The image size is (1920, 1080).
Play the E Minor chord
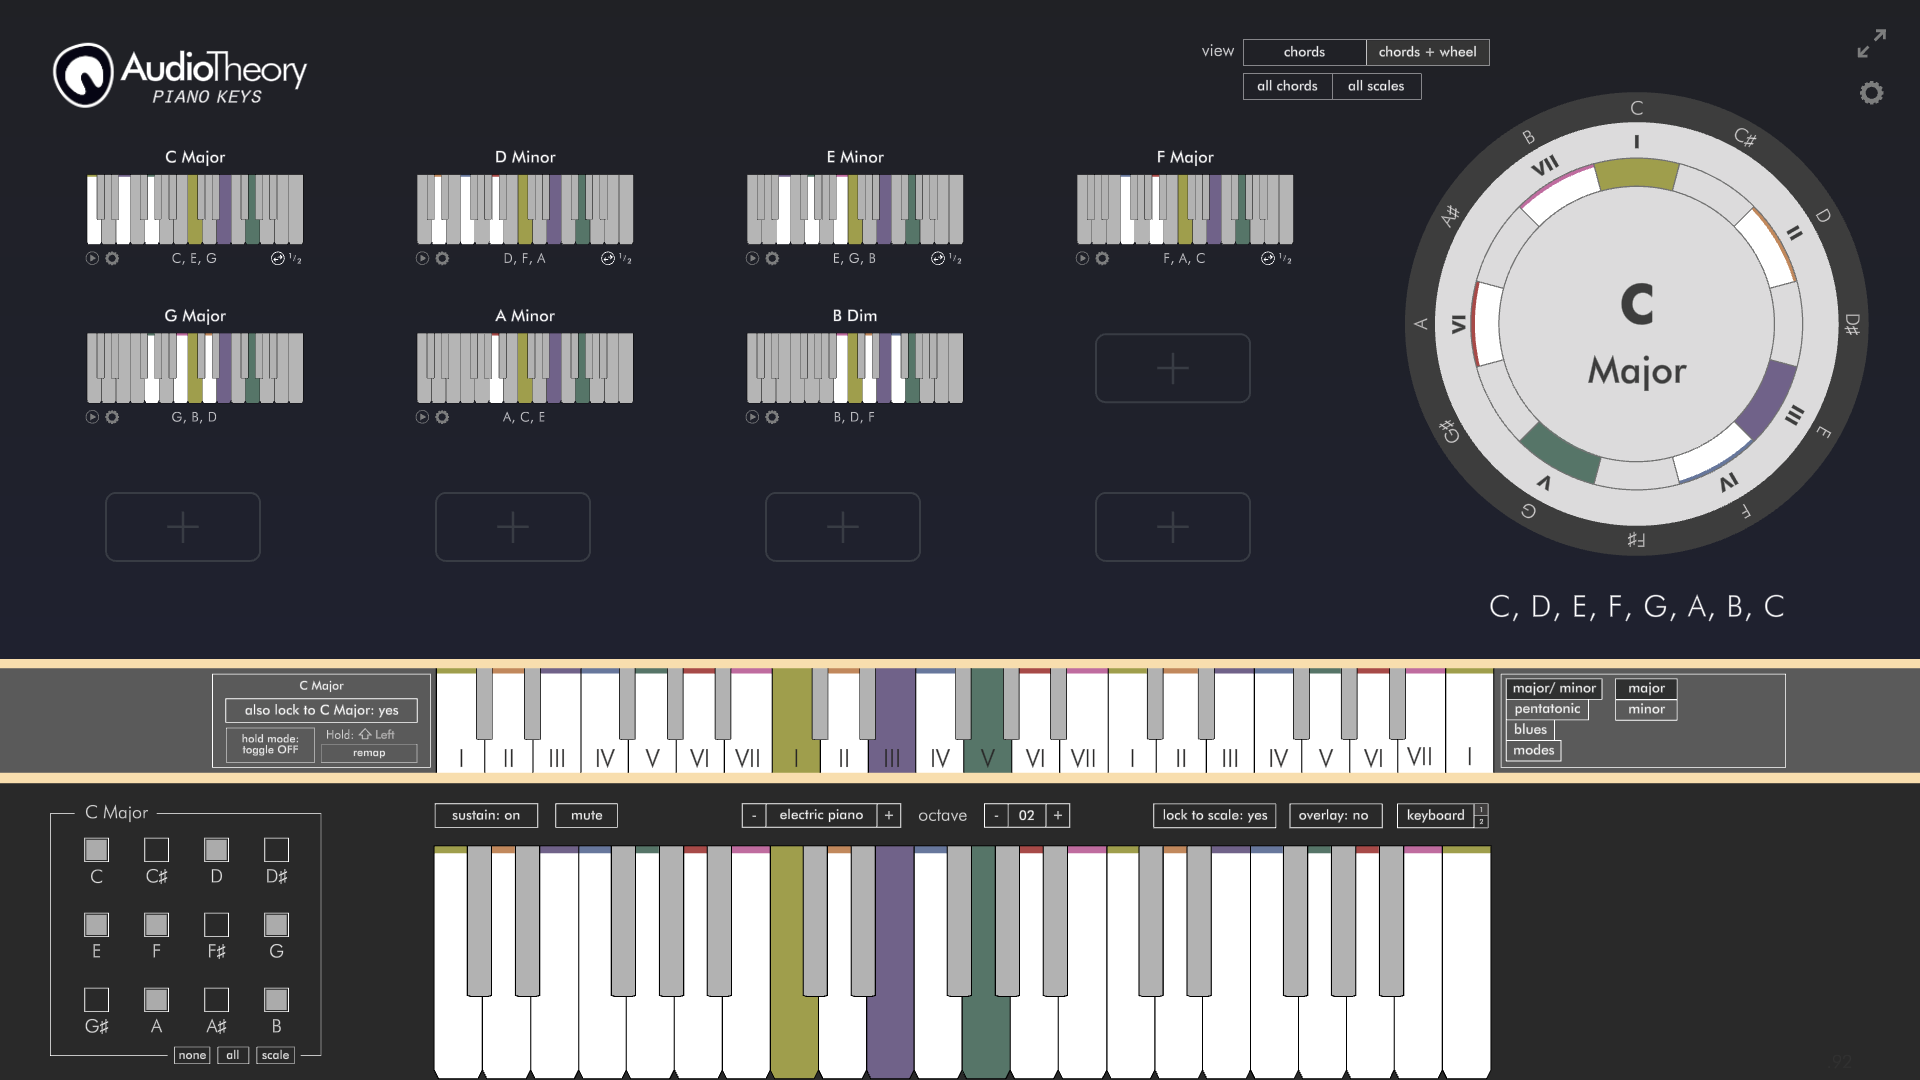(752, 258)
